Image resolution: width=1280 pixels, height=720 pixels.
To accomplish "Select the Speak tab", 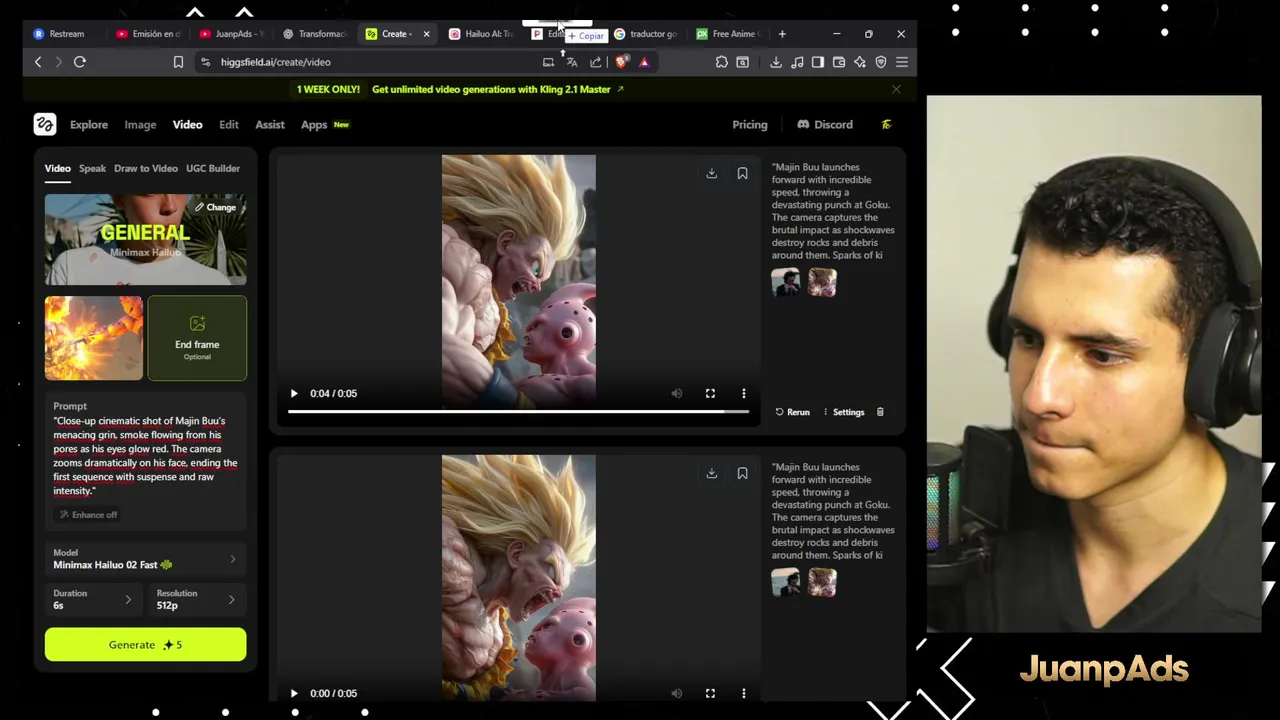I will click(92, 168).
